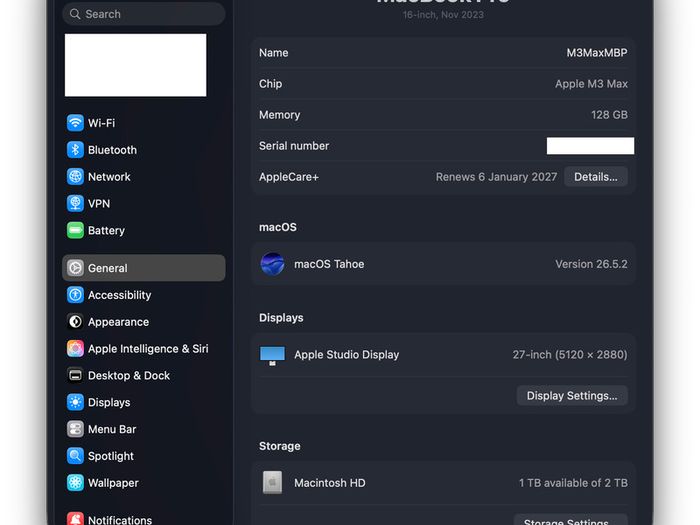Click the 128 GB memory value
700x525 pixels.
click(609, 115)
